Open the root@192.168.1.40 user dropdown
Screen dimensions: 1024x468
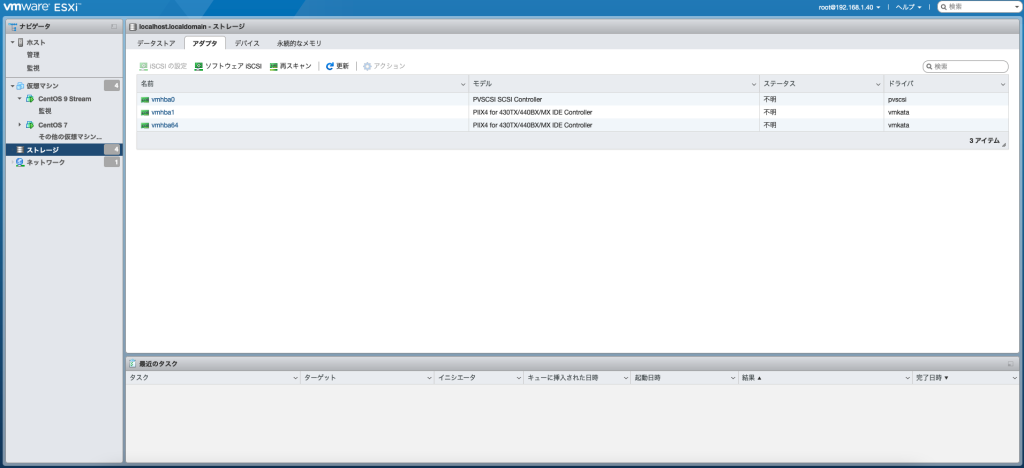849,7
